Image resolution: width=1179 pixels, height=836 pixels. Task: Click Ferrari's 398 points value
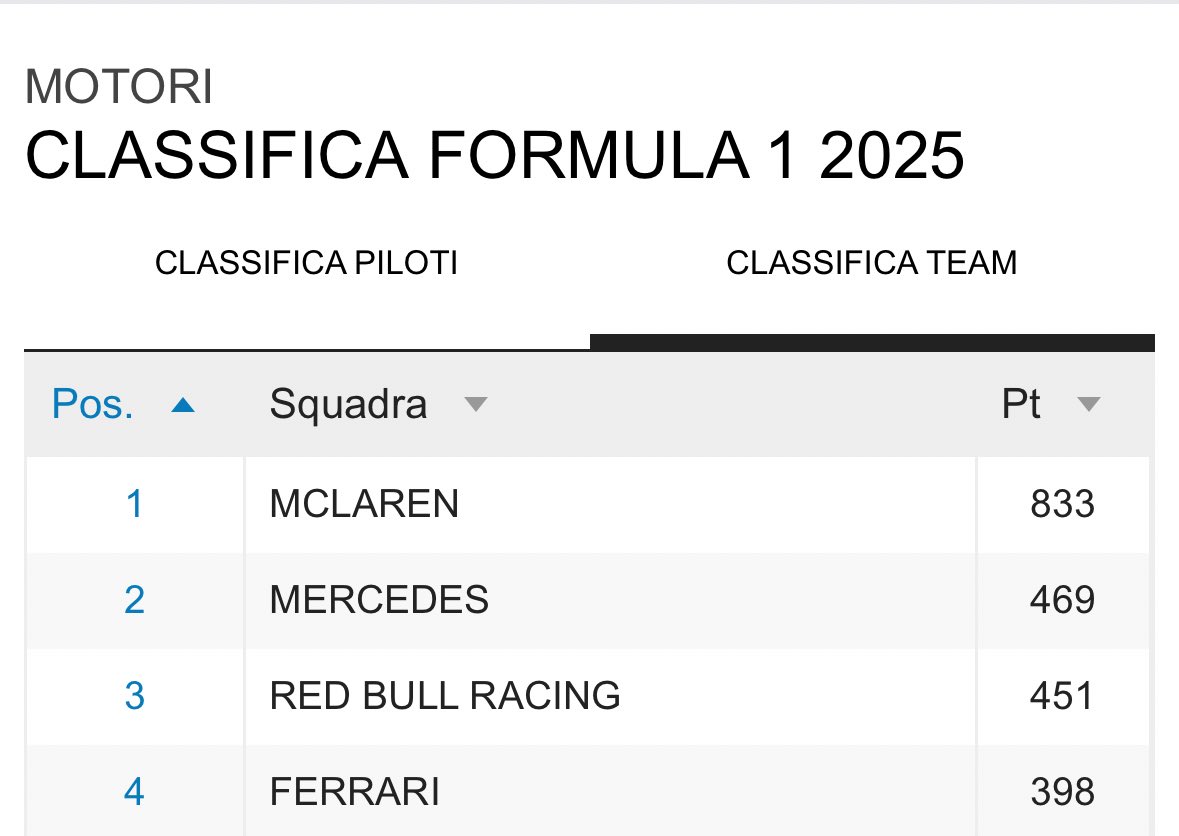pyautogui.click(x=1062, y=792)
